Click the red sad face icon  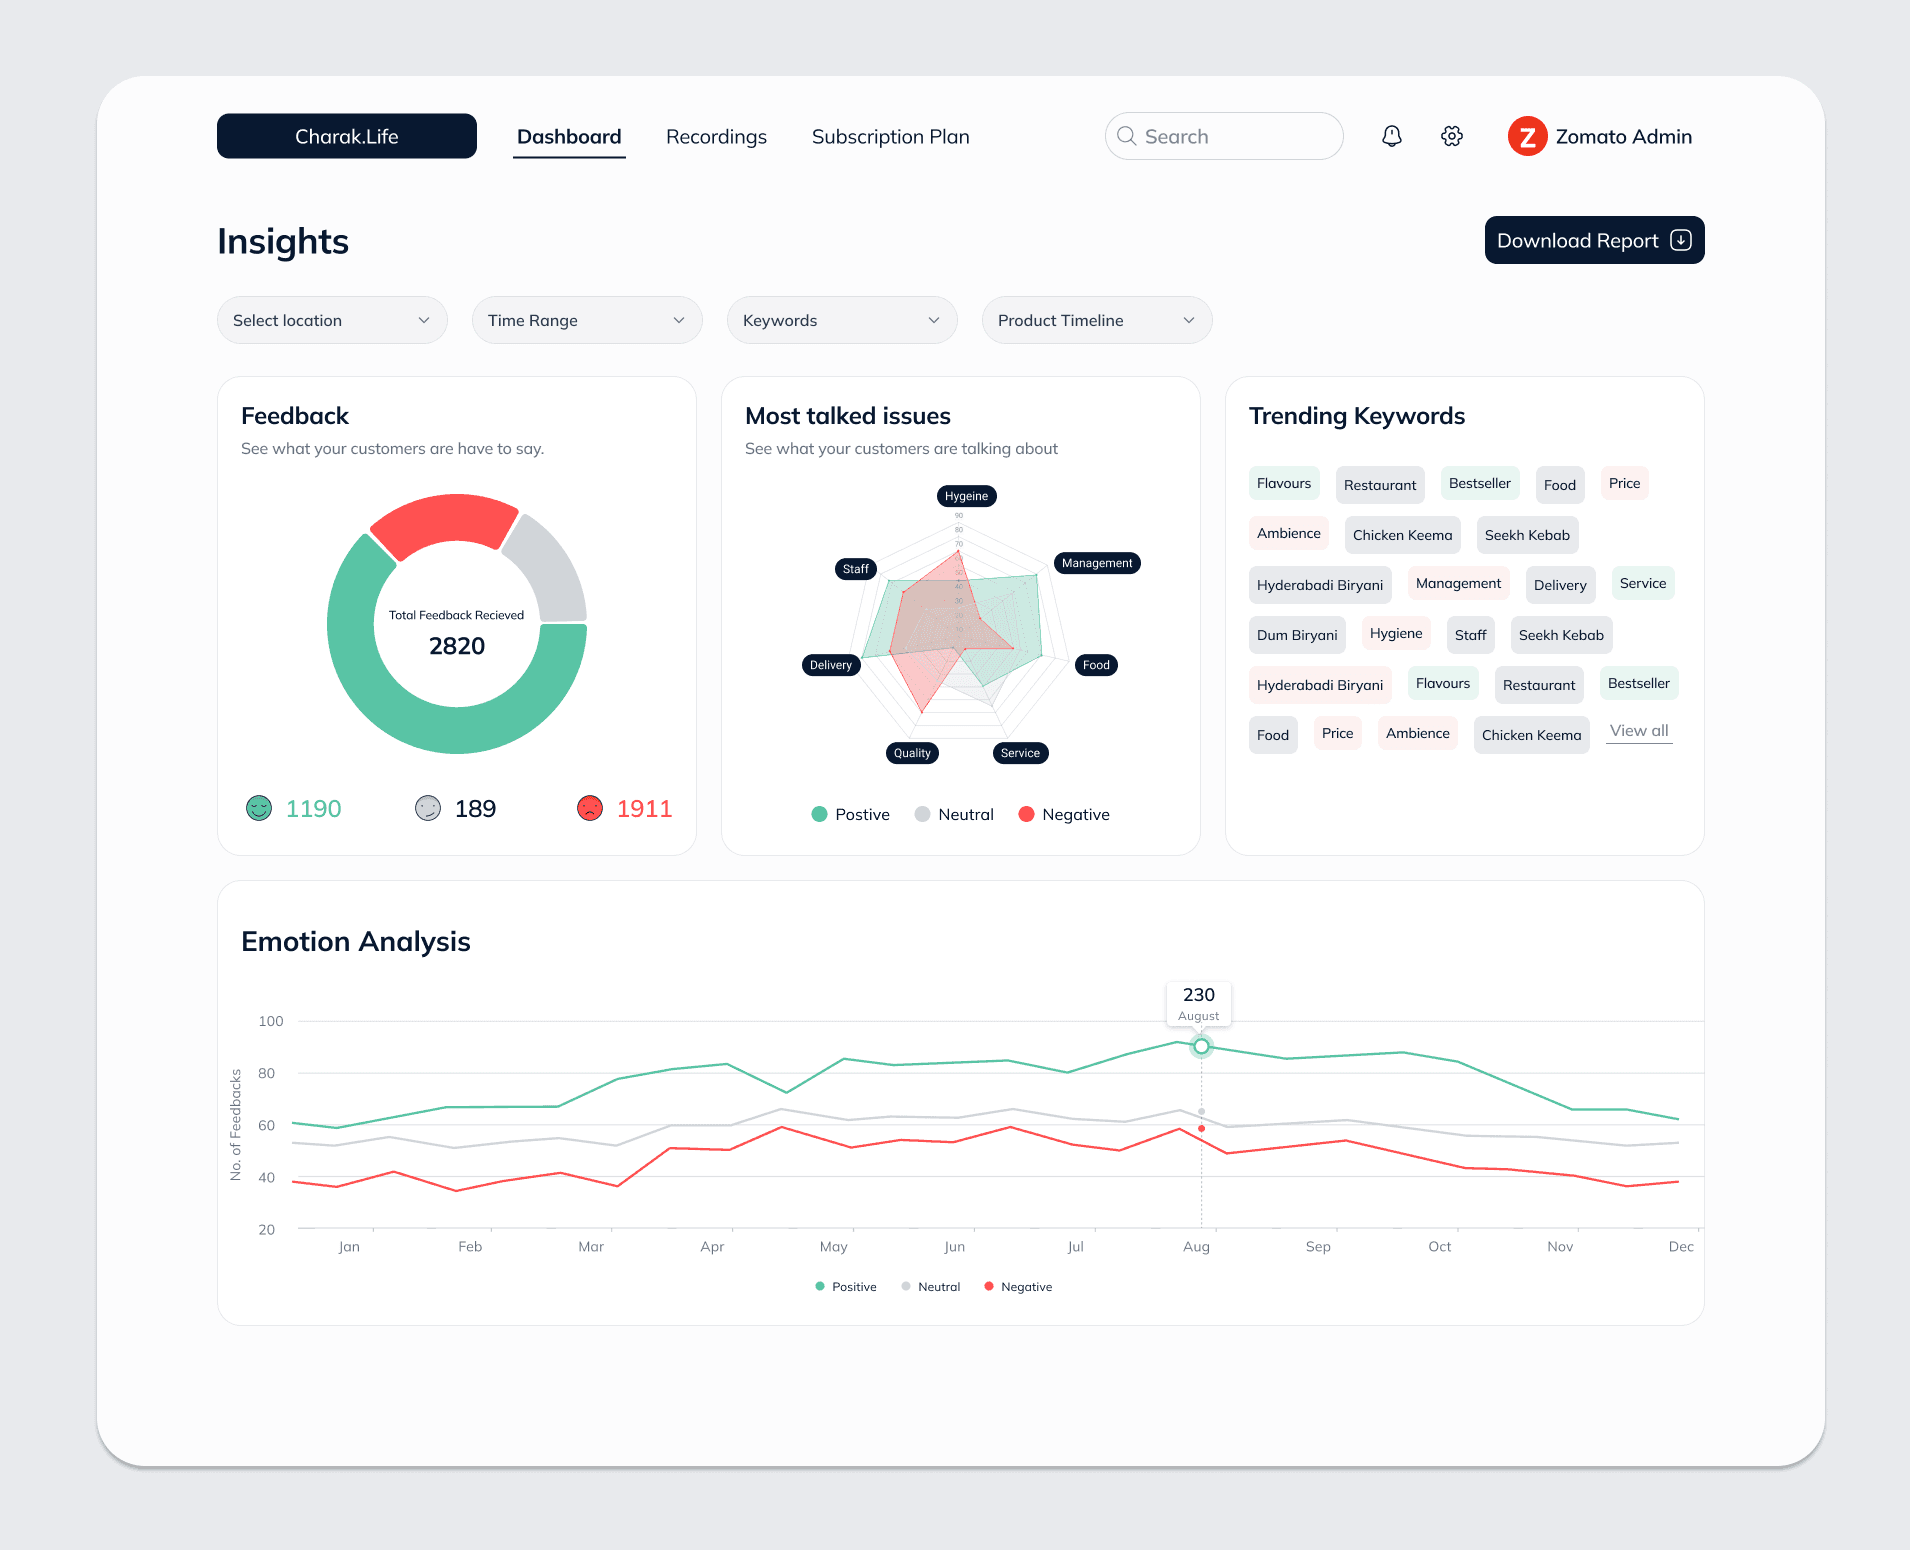coord(590,808)
